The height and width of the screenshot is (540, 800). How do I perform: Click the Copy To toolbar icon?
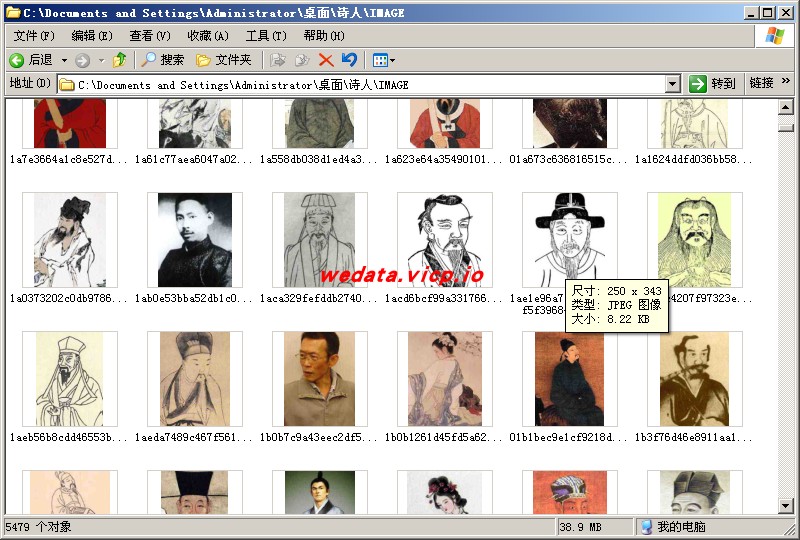tap(302, 60)
